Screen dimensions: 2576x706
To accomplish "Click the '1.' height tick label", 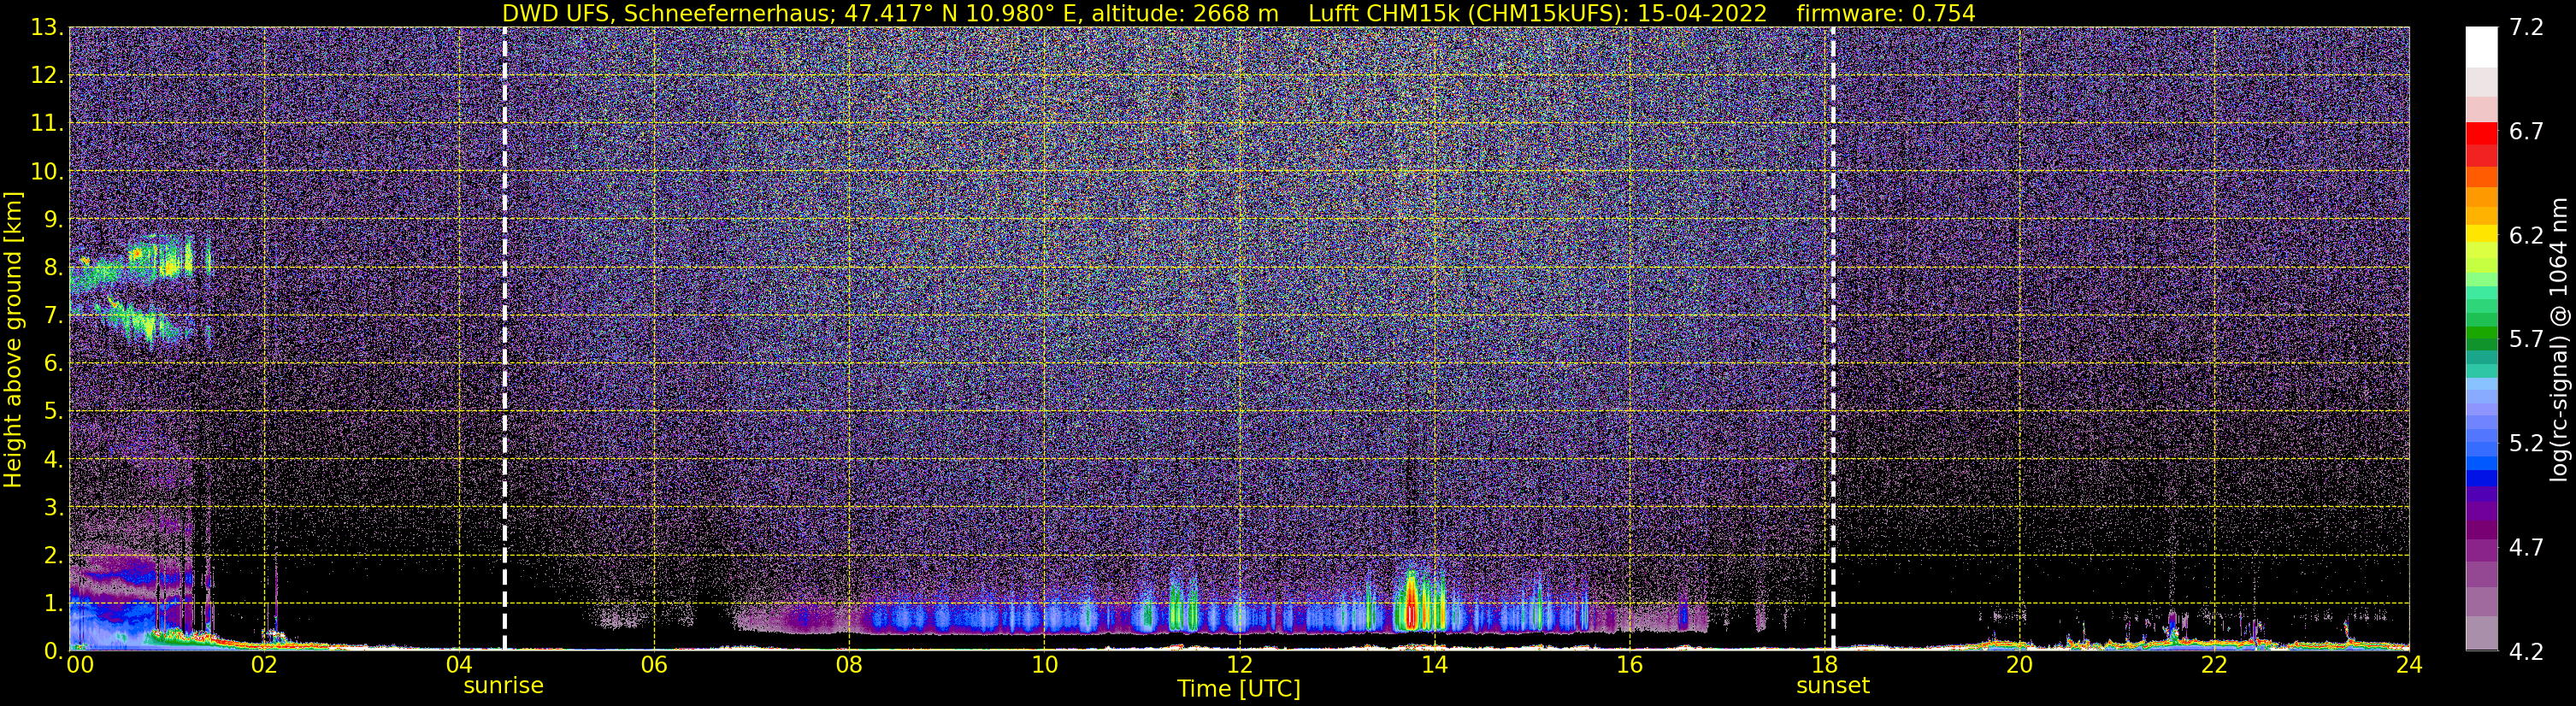I will pos(53,604).
